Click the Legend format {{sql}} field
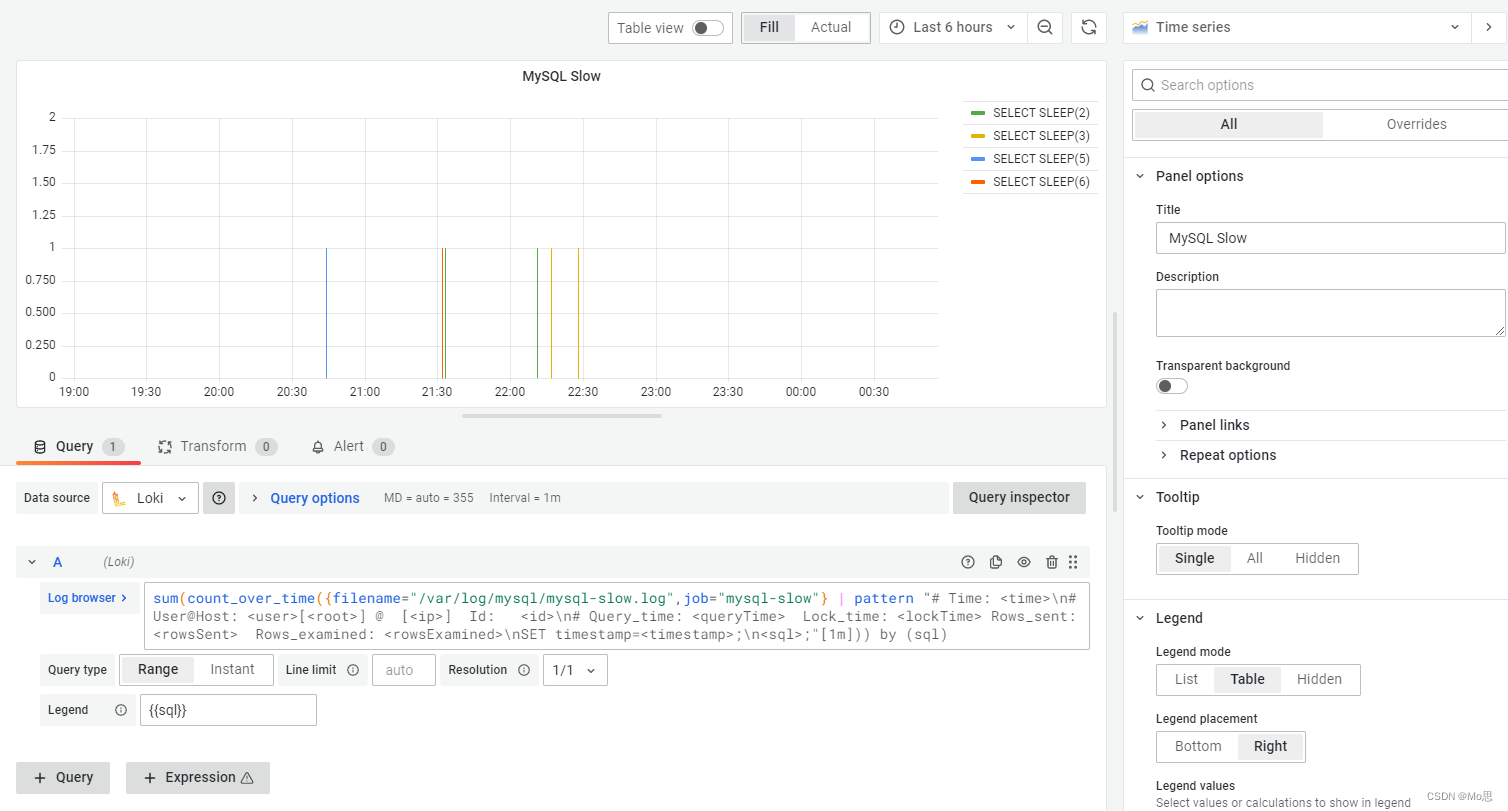The image size is (1508, 811). tap(228, 710)
